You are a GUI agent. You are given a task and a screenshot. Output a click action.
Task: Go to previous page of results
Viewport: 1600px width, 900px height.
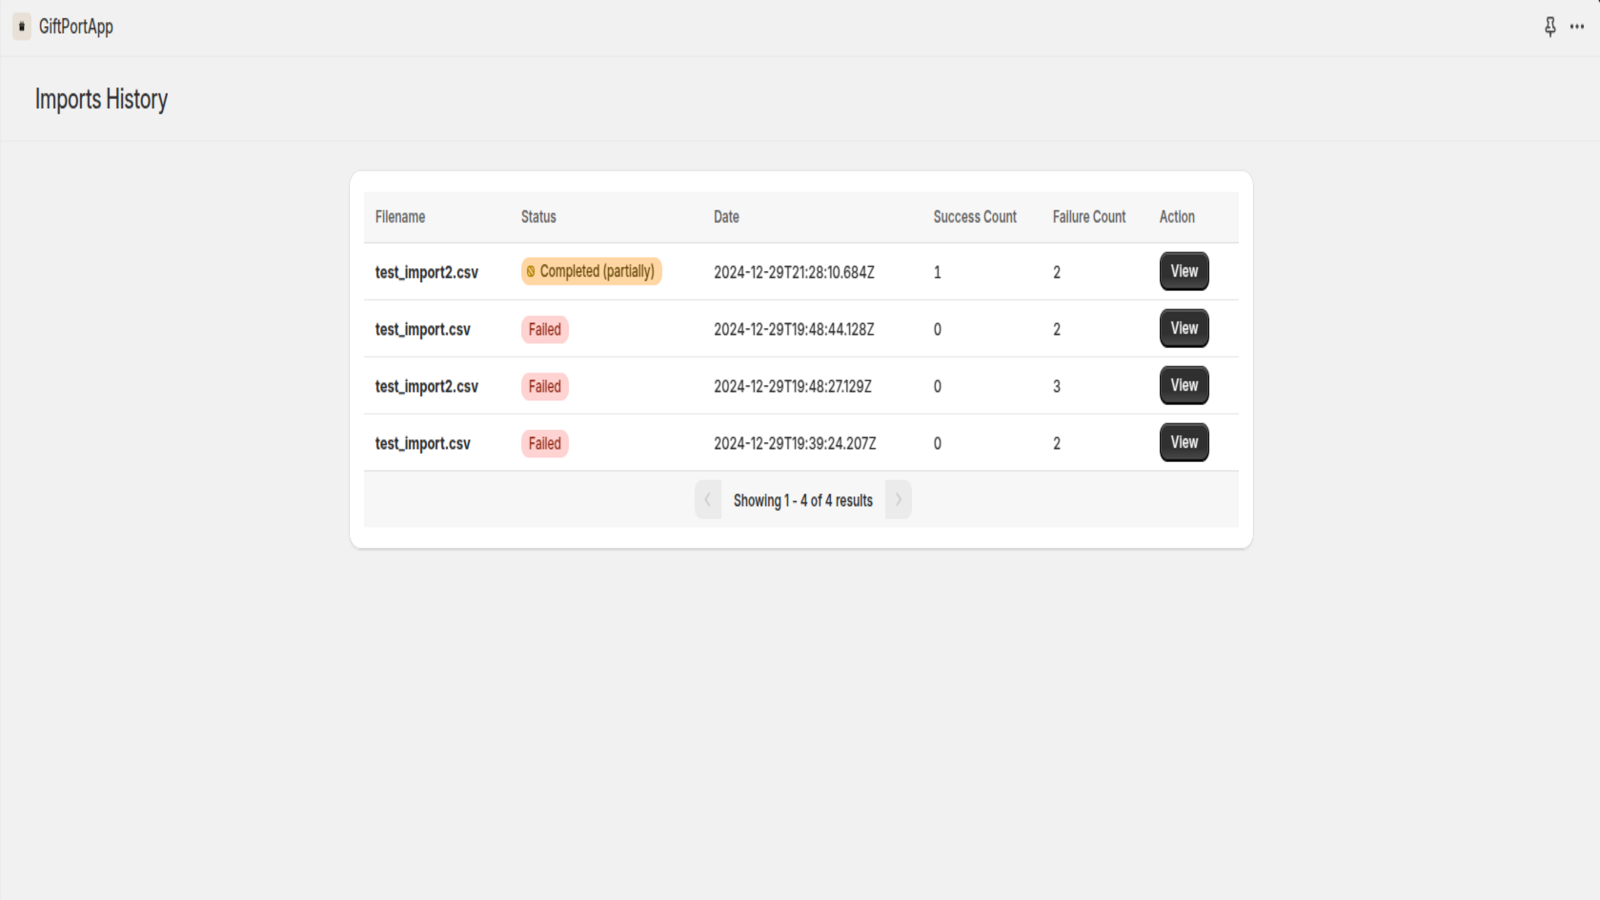(708, 500)
